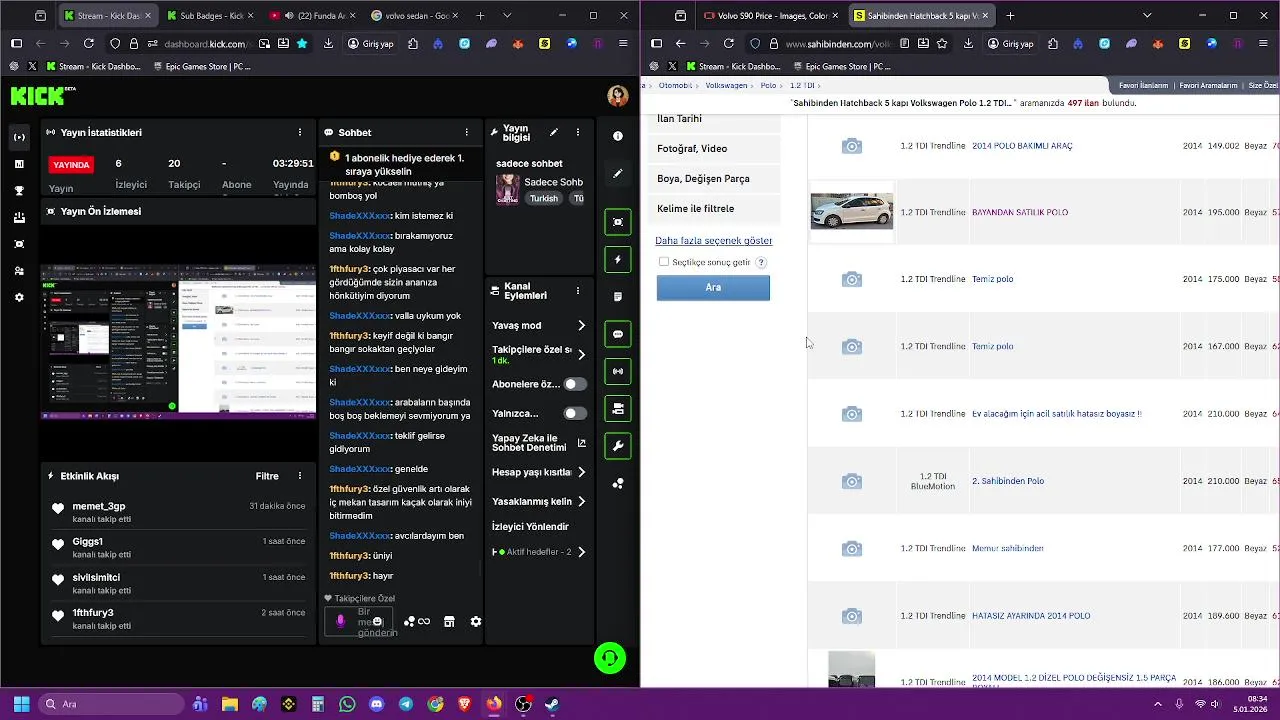The height and width of the screenshot is (720, 1280).
Task: Open green headset support button
Action: (610, 658)
